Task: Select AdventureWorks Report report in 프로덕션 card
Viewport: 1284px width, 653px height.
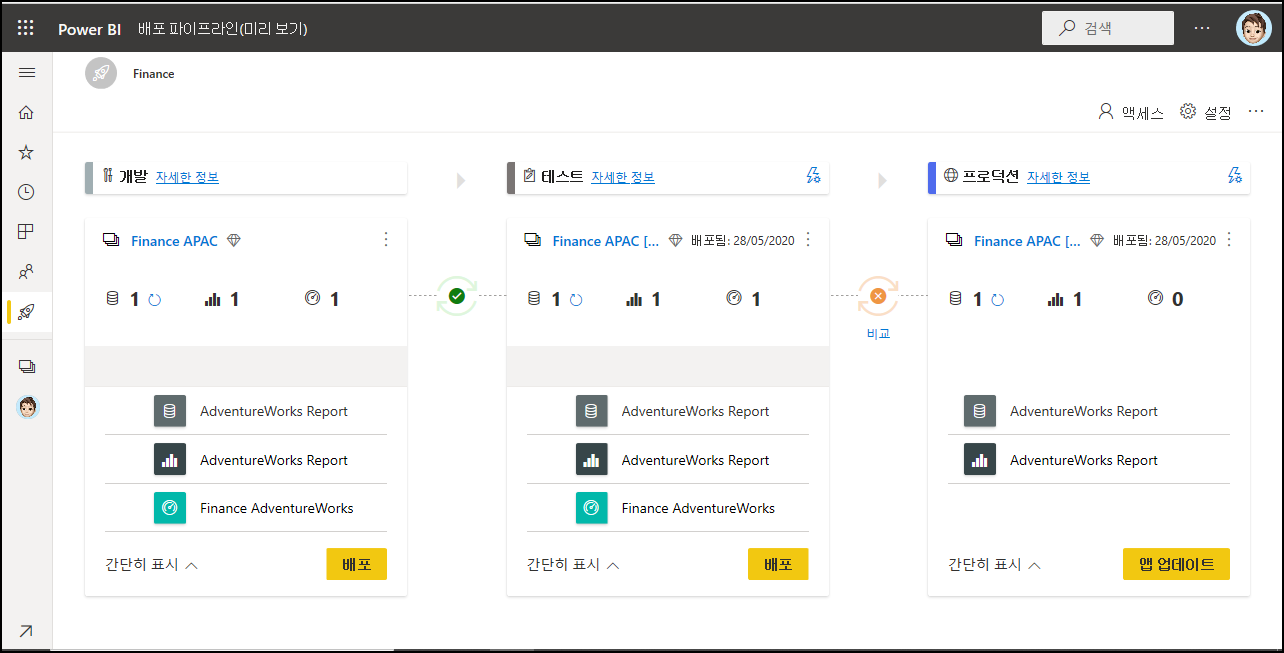Action: coord(1089,460)
